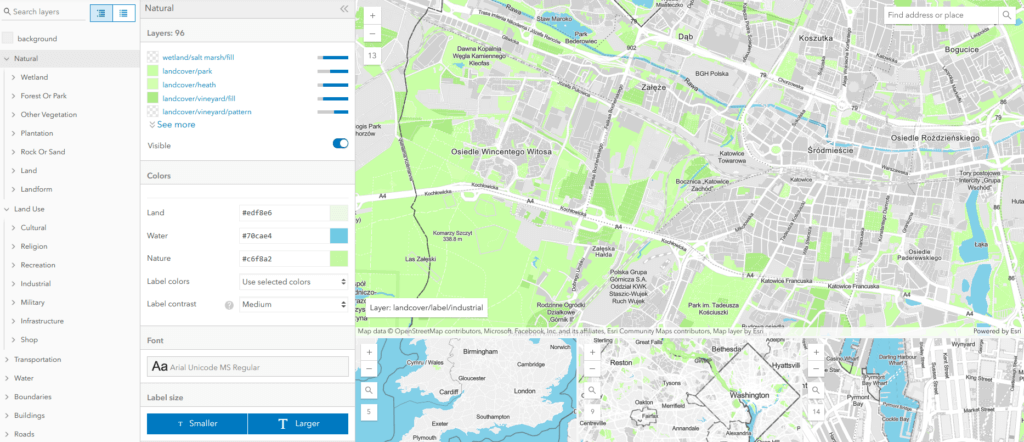This screenshot has height=442, width=1024.
Task: Expand the Boundaries group
Action: pos(6,397)
